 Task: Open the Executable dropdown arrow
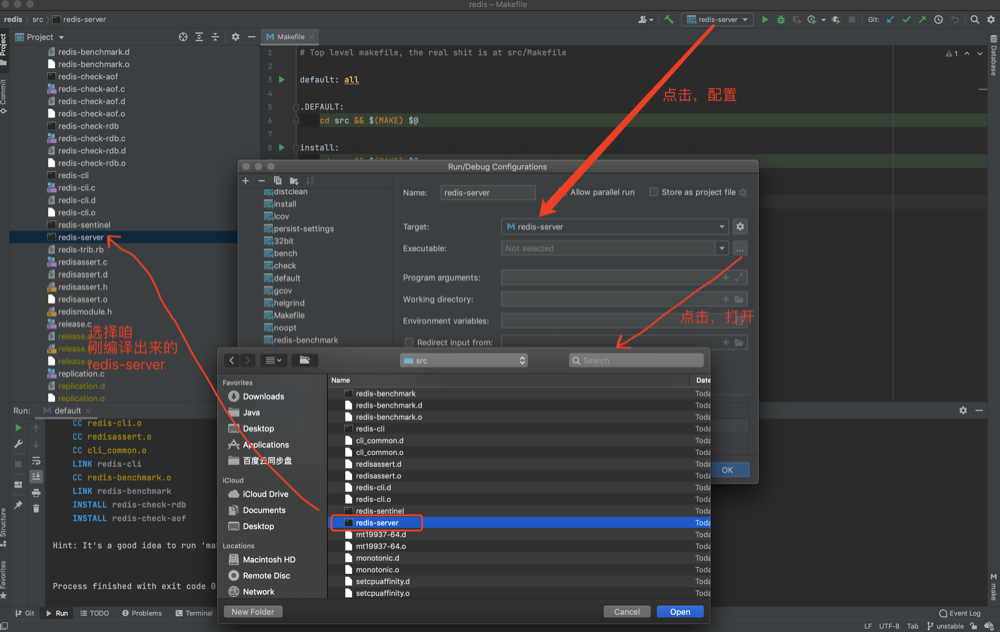721,249
